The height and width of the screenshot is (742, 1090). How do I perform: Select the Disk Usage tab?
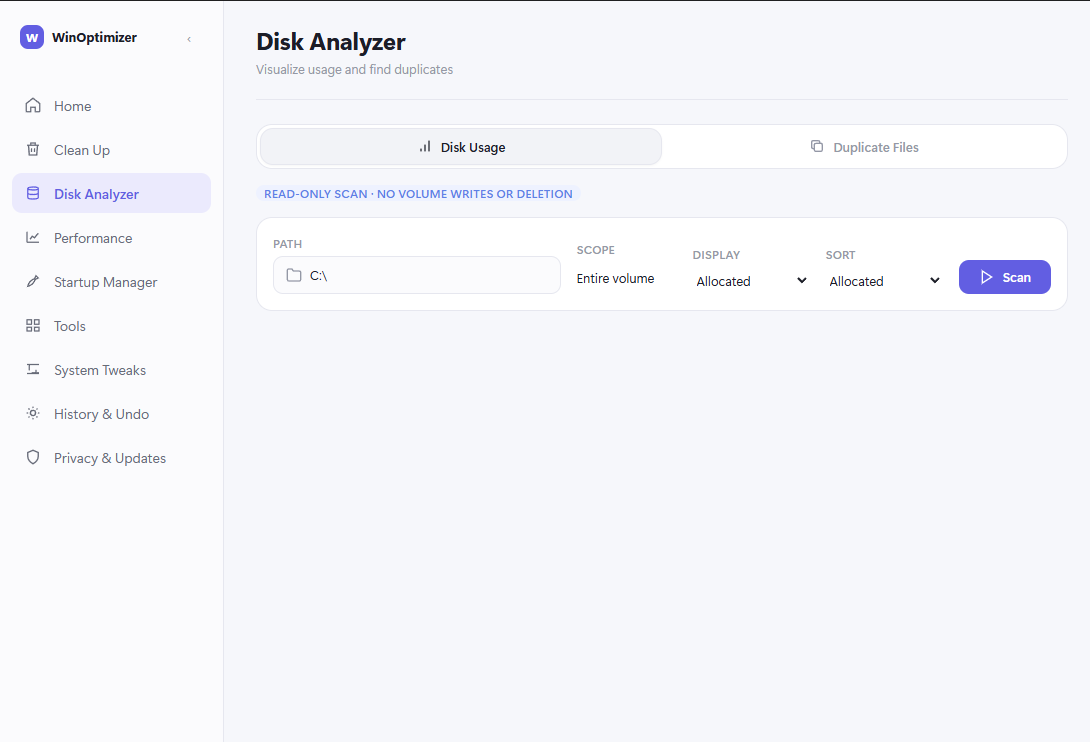click(461, 147)
